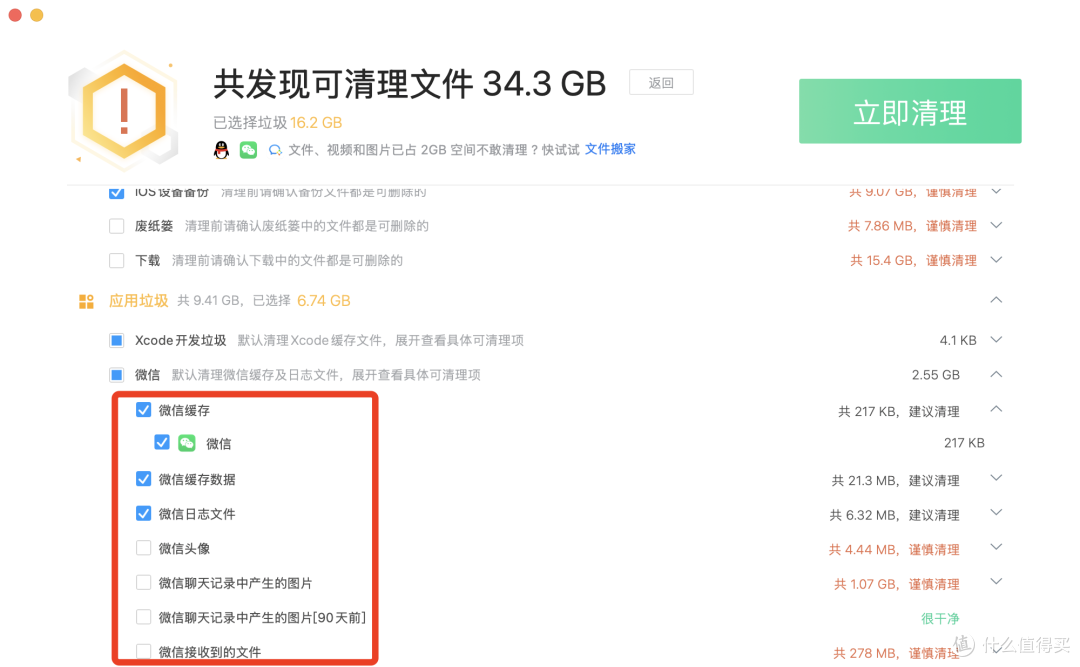Screen dimensions: 1080x667
Task: Click the WeChat icon in the tip banner
Action: (248, 149)
